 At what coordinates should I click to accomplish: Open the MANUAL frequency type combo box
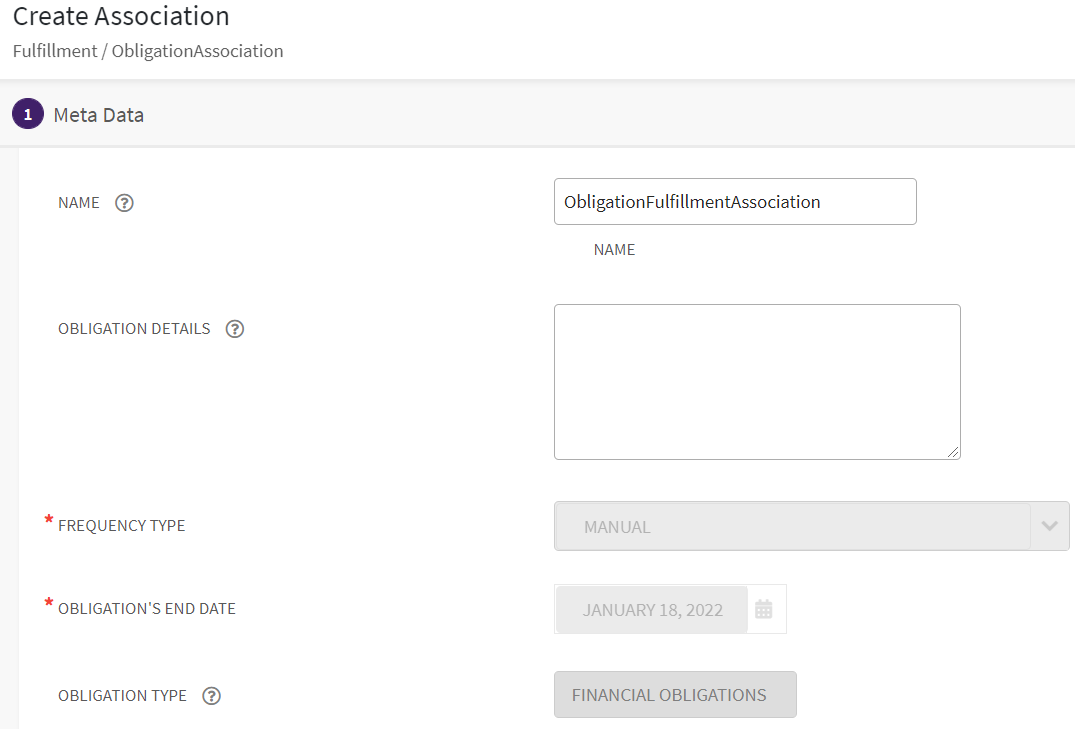click(x=792, y=526)
